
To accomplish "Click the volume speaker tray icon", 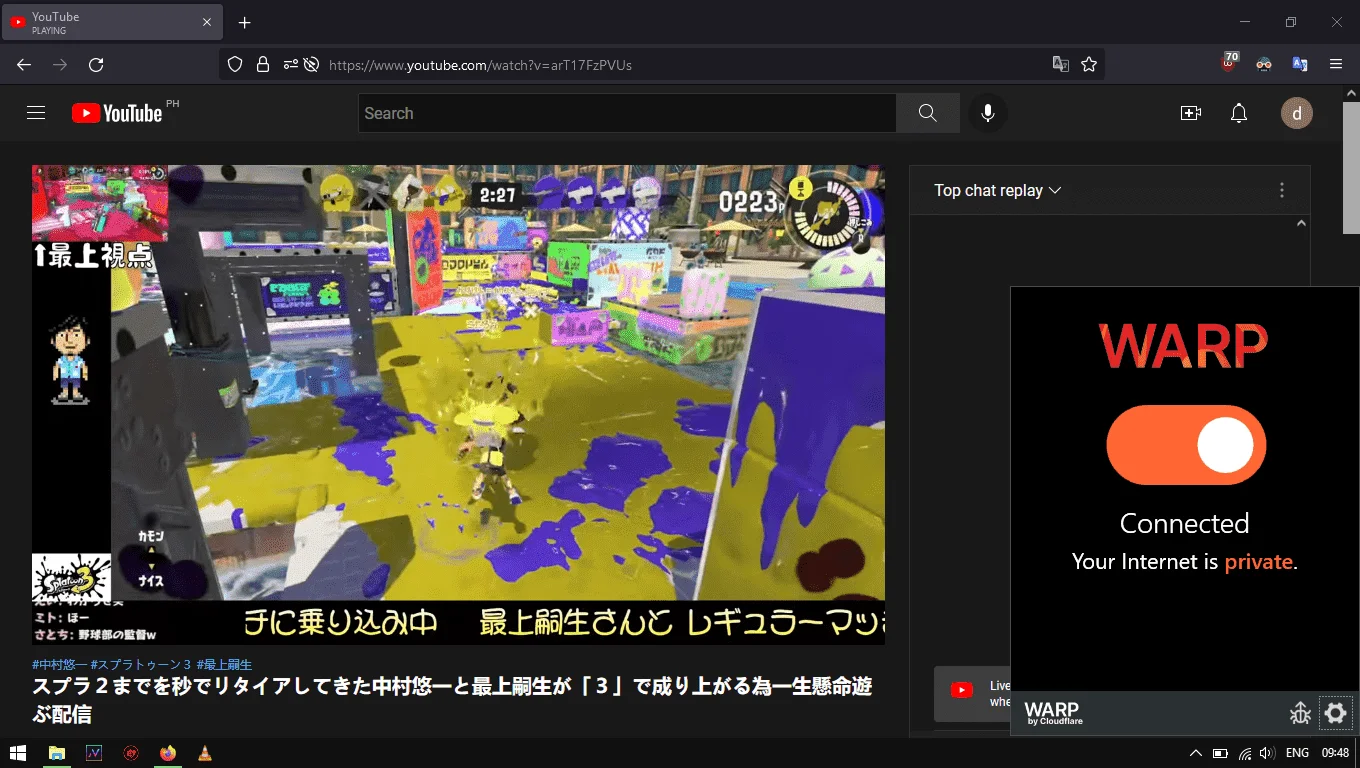I will [x=1268, y=753].
